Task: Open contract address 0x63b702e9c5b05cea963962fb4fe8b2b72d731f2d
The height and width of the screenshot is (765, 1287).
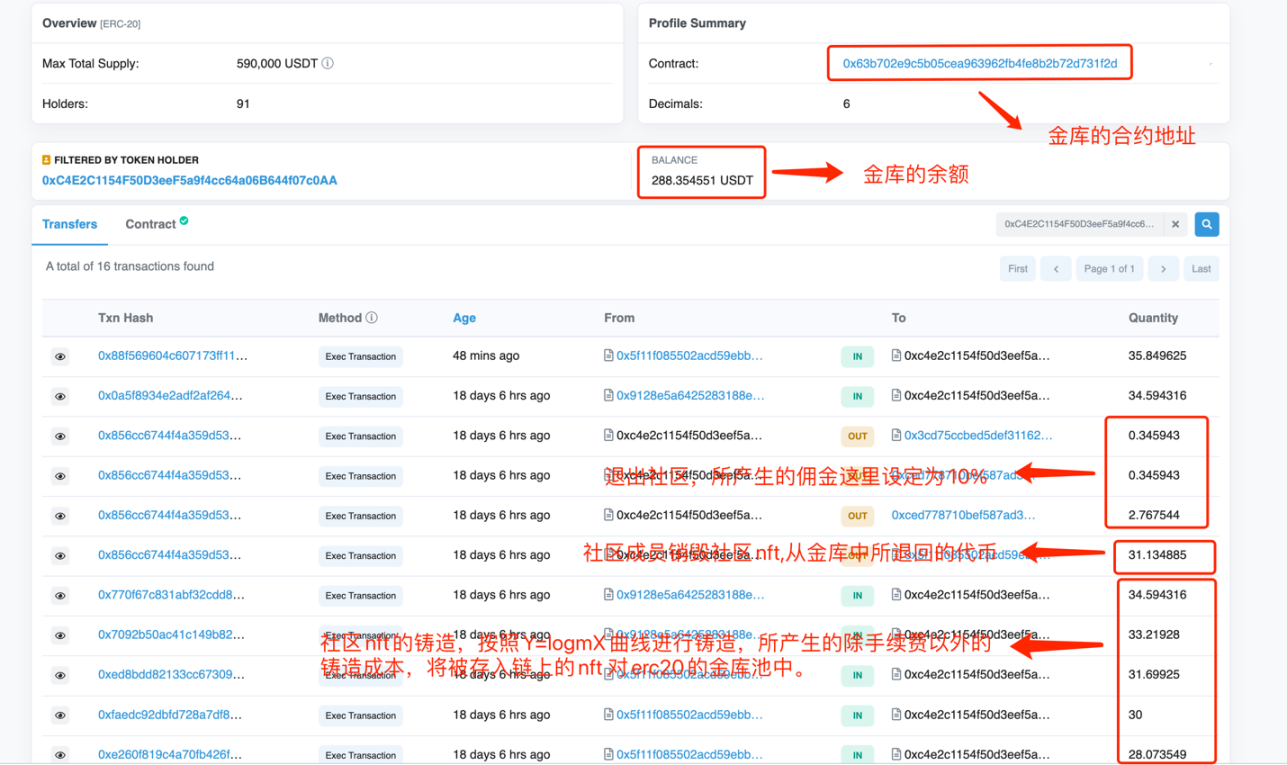Action: [979, 64]
